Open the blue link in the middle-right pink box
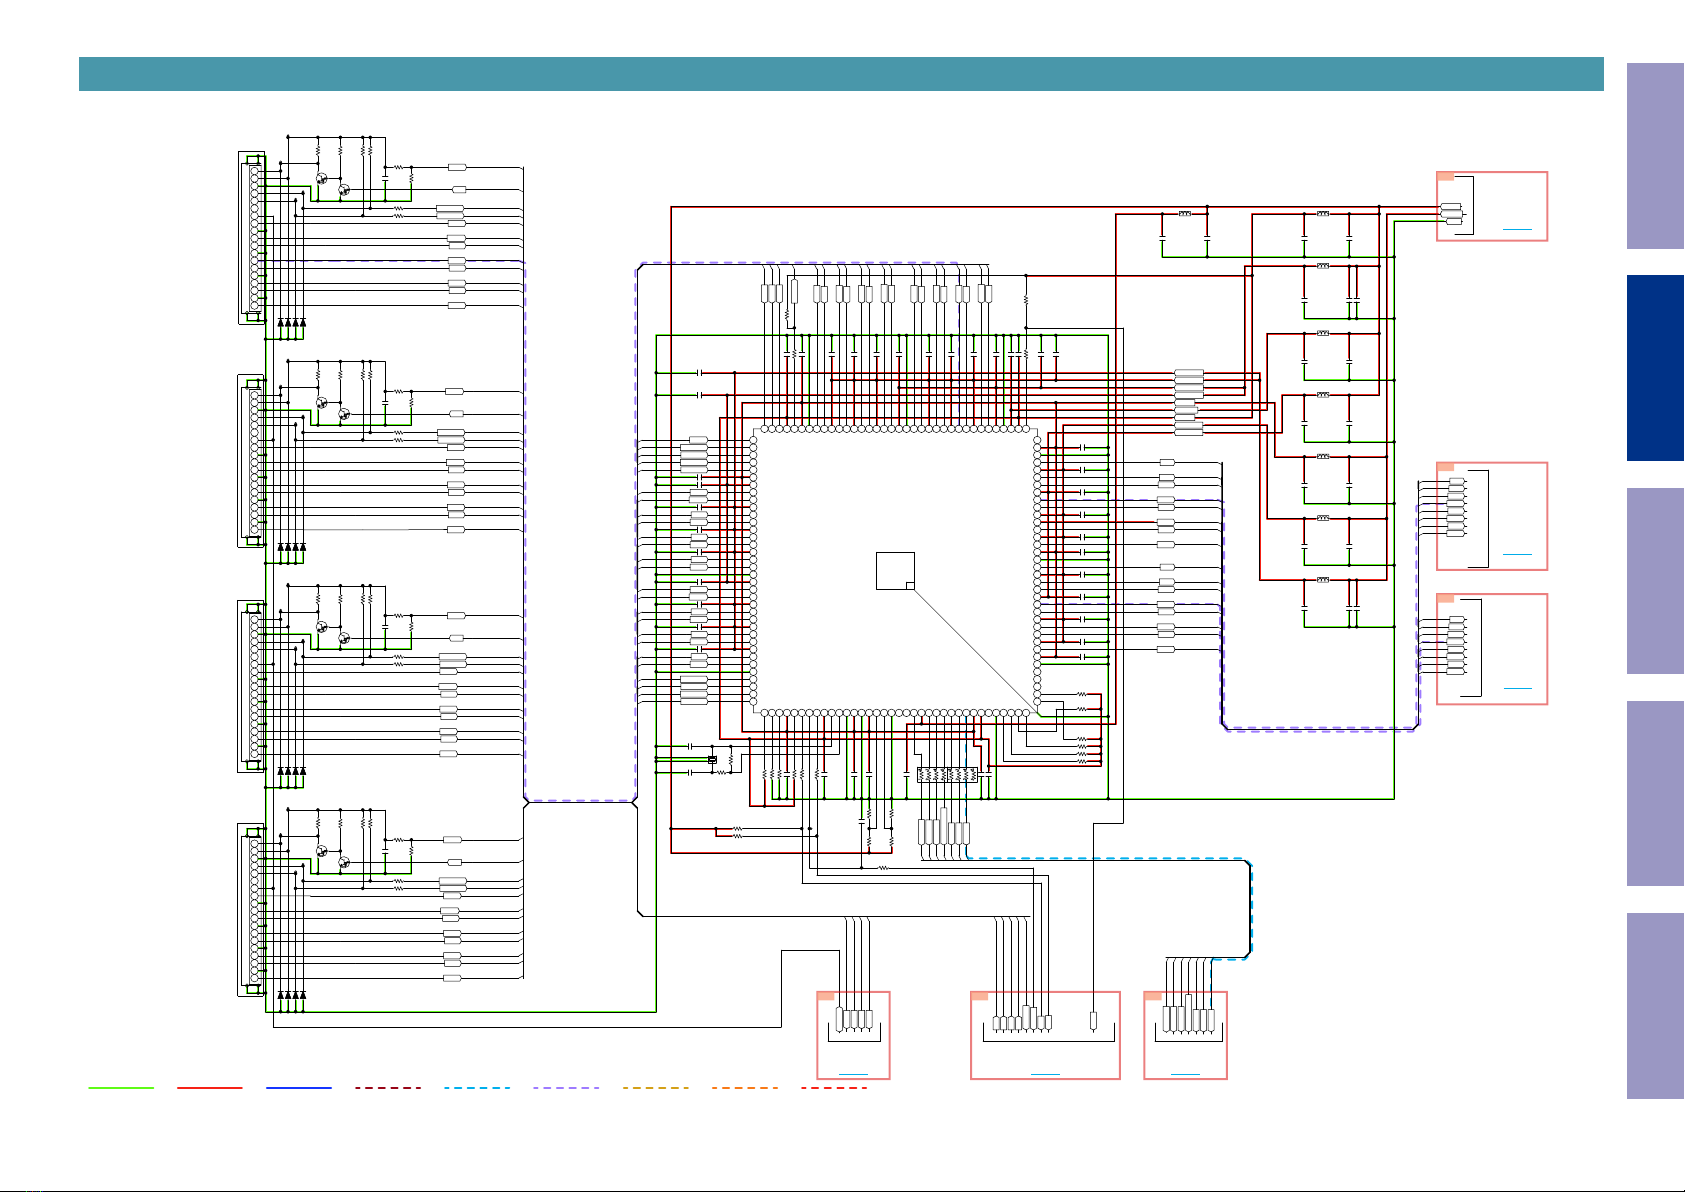The image size is (1685, 1192). [x=1517, y=554]
